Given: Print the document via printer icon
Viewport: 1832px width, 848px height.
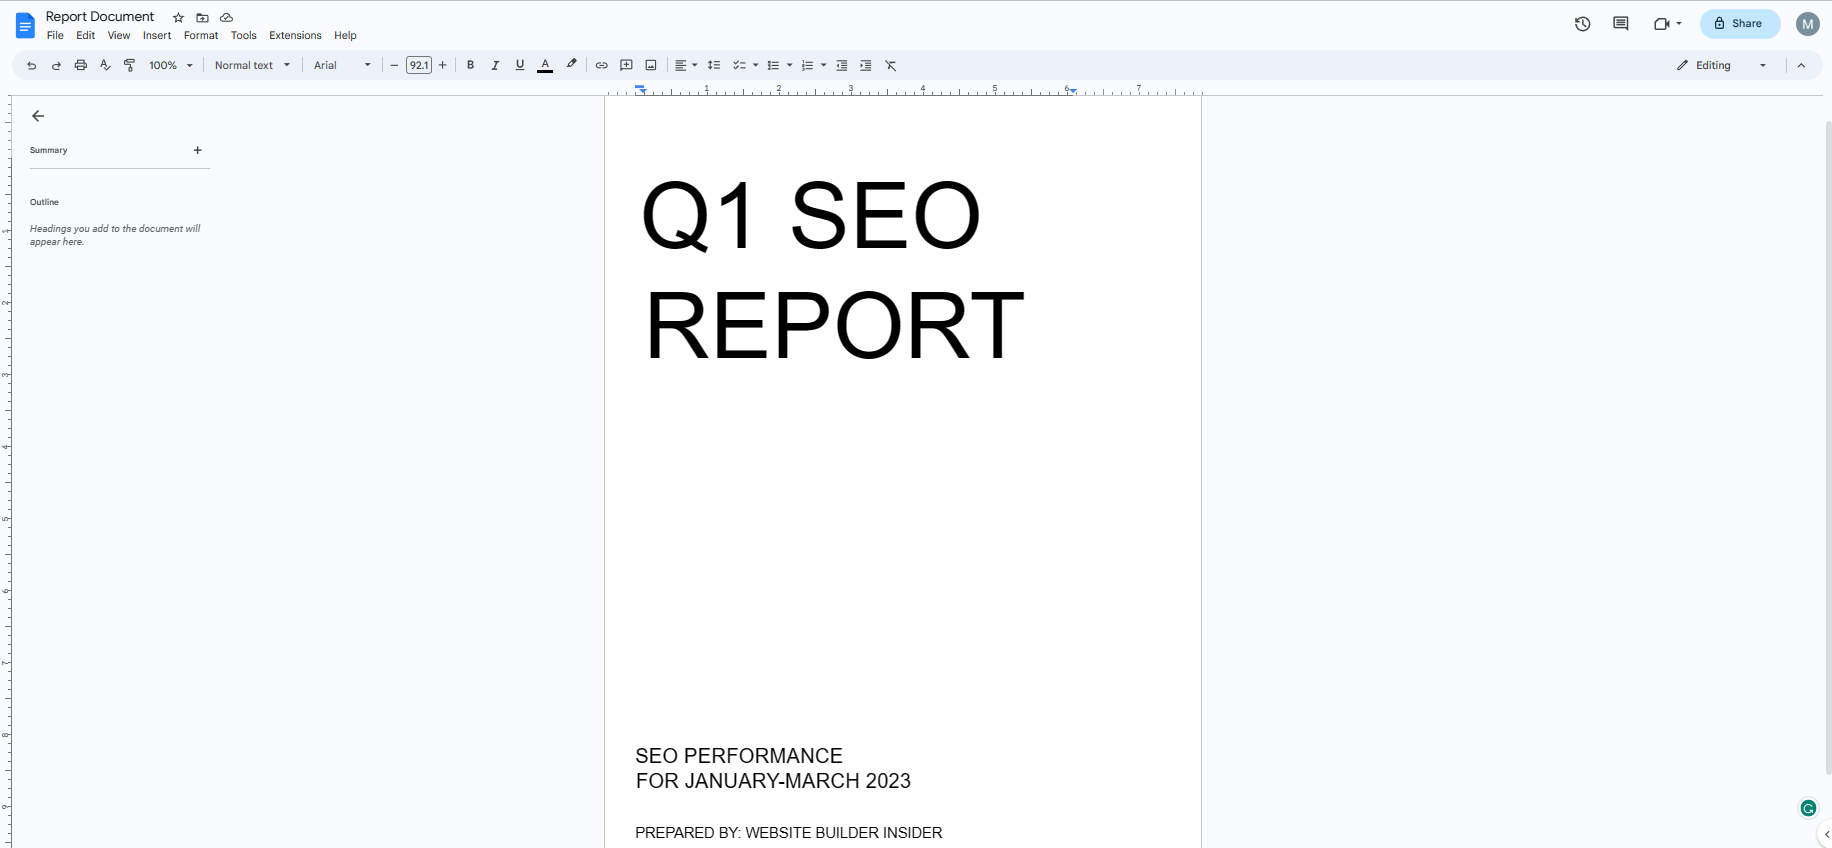Looking at the screenshot, I should pyautogui.click(x=81, y=65).
